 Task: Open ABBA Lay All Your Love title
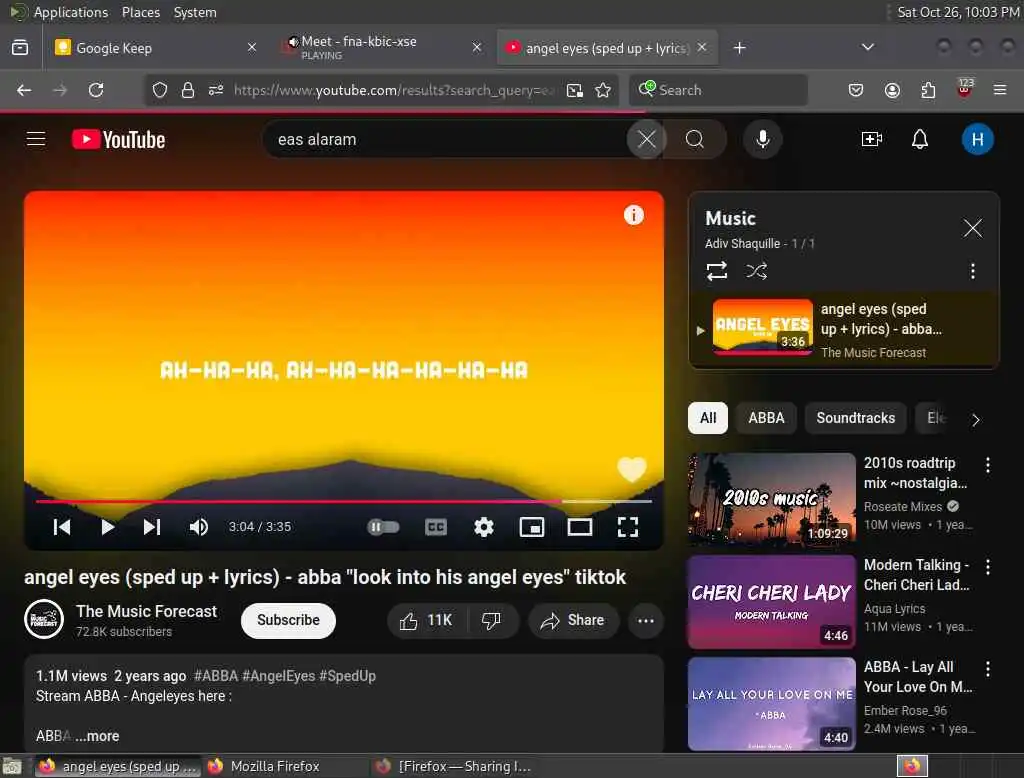click(x=918, y=676)
